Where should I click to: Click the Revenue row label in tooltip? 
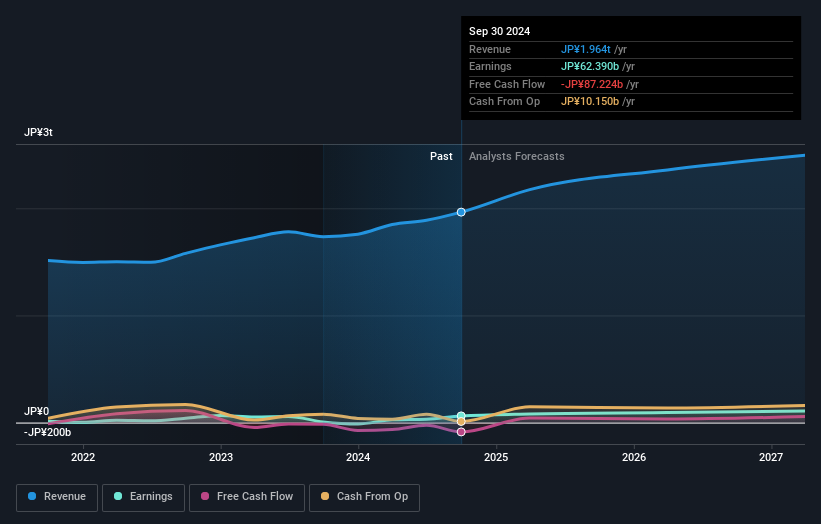tap(490, 49)
